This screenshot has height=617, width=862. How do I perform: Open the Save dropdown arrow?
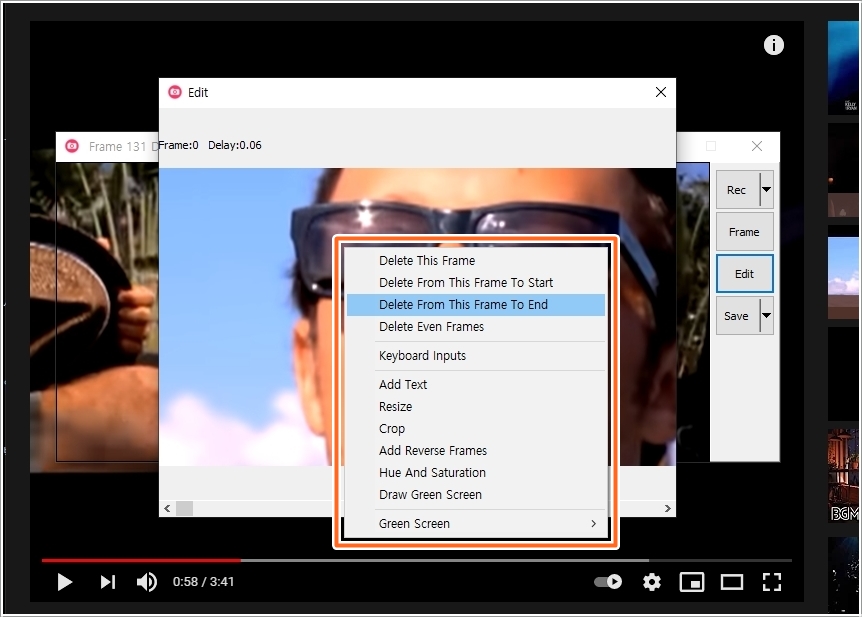click(x=766, y=316)
